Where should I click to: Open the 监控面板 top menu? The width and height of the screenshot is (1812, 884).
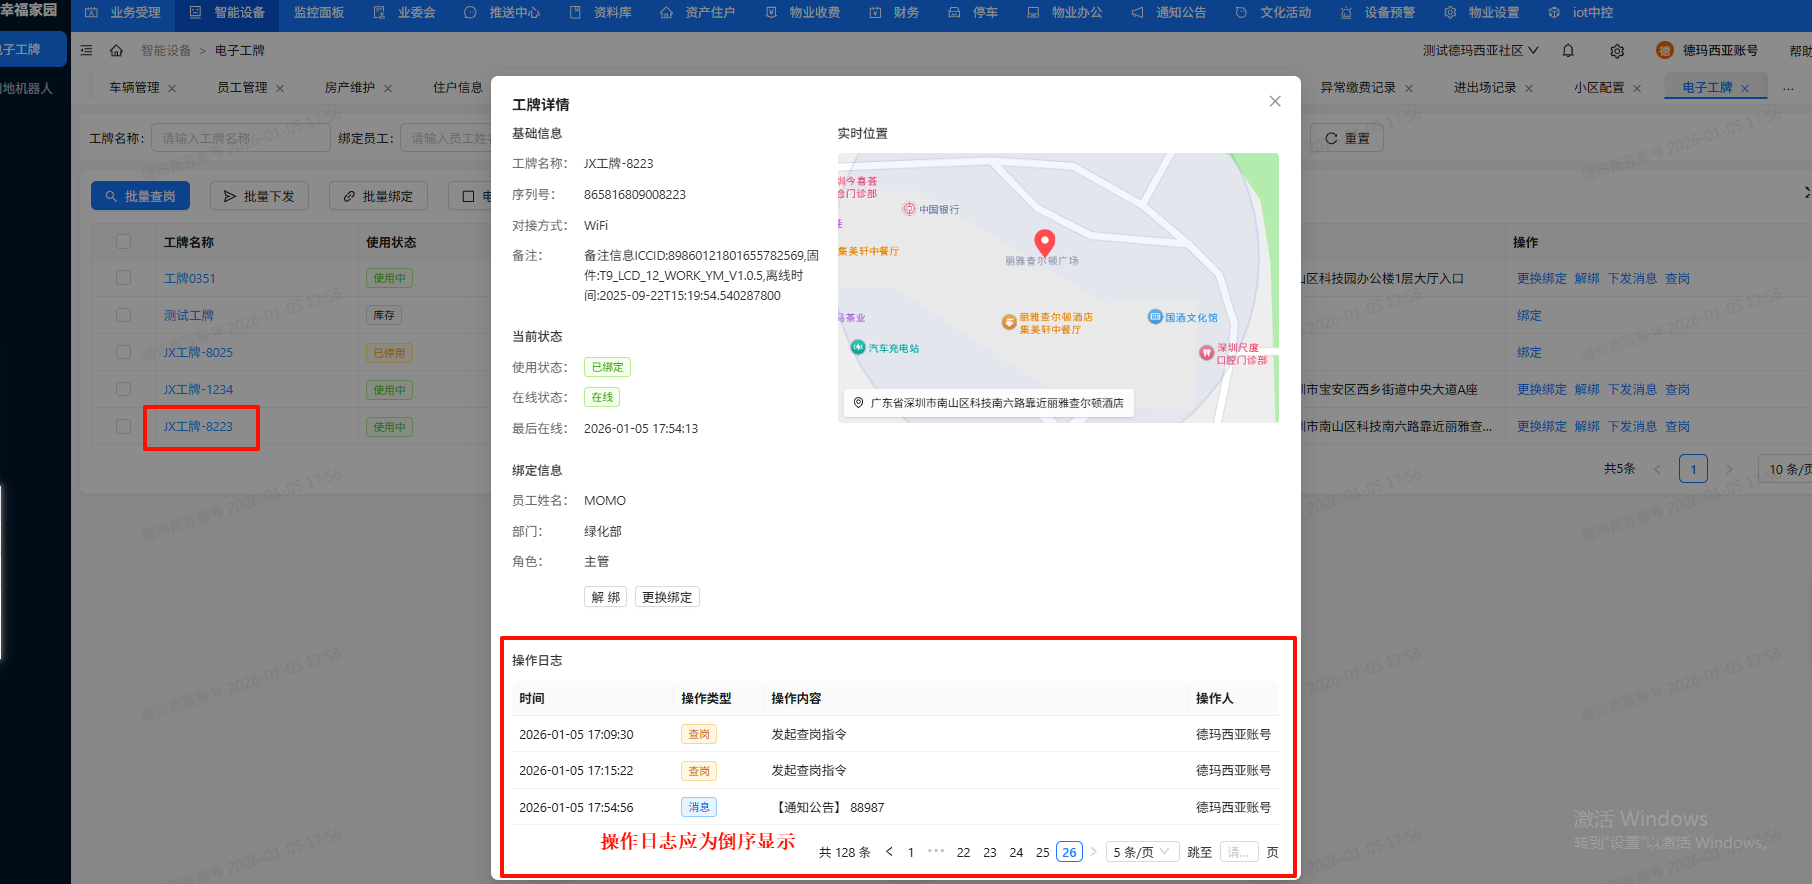click(x=319, y=13)
